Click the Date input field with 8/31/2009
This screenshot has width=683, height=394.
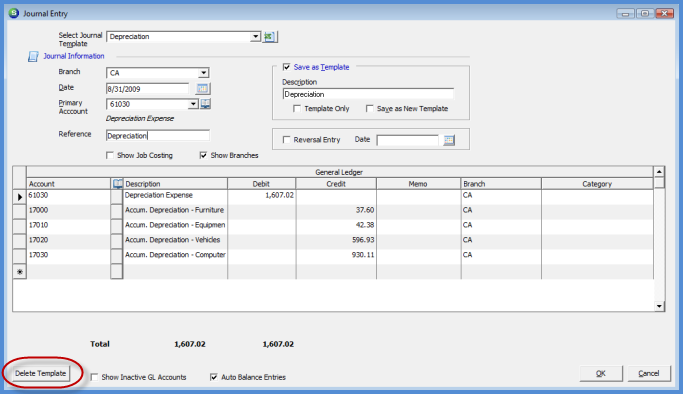pyautogui.click(x=147, y=89)
